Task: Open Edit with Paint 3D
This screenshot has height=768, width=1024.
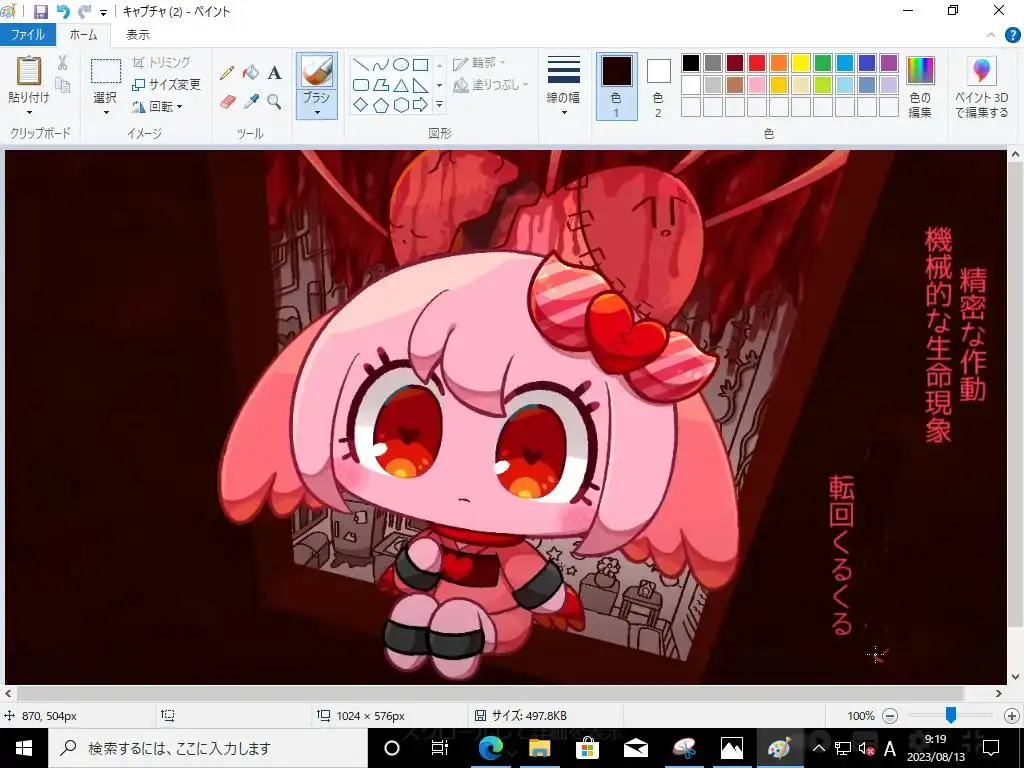Action: (982, 87)
